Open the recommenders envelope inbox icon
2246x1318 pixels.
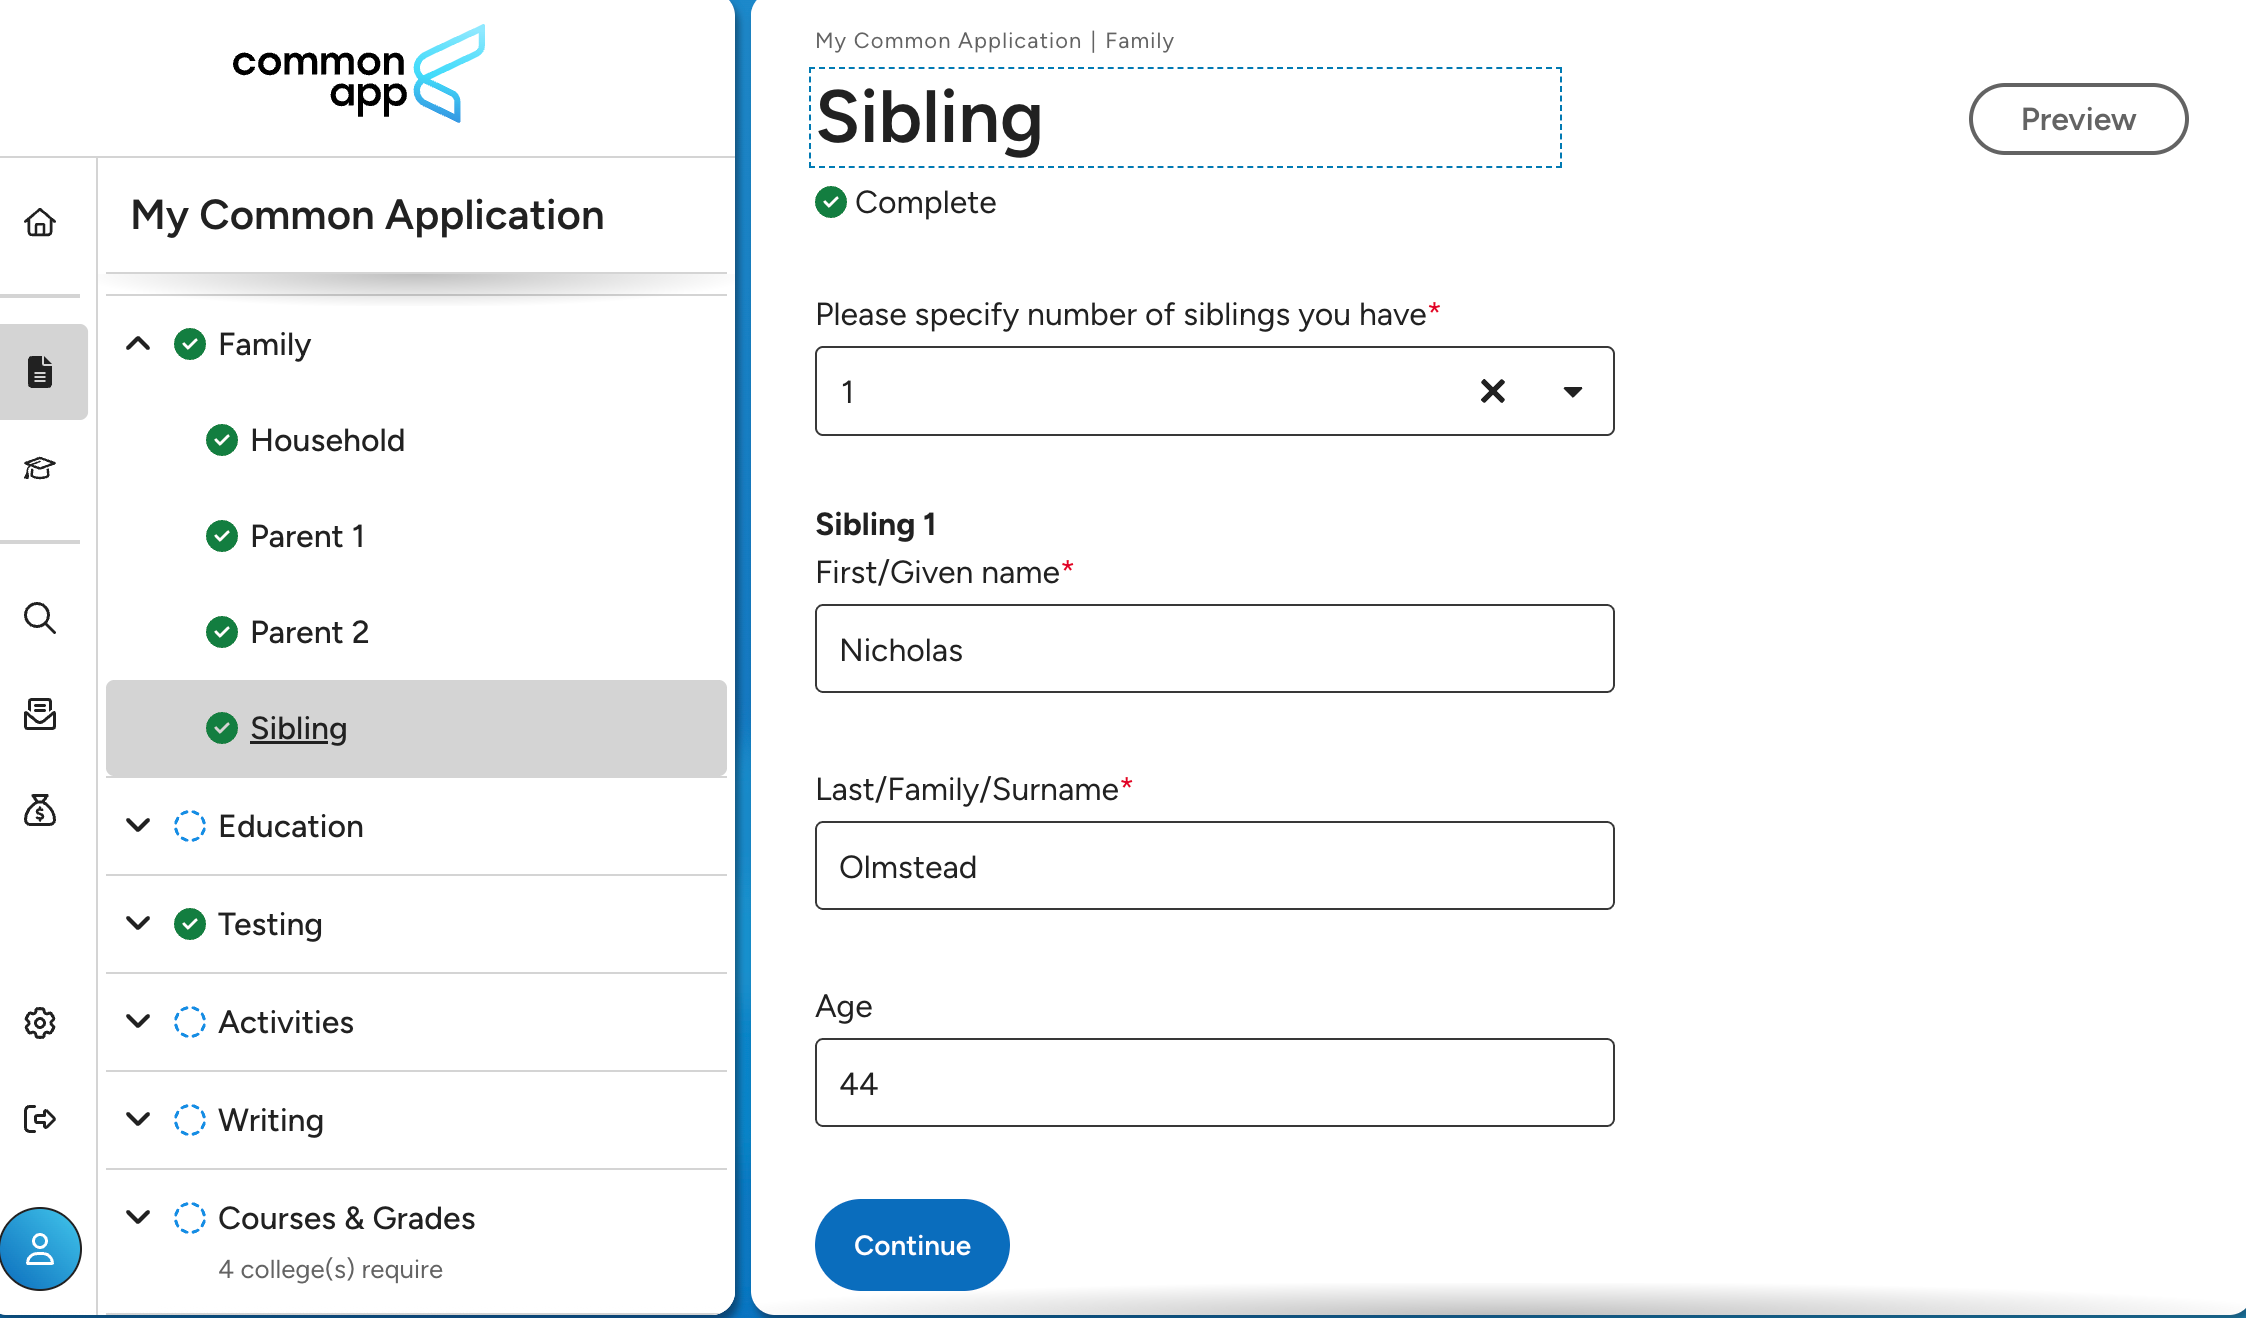coord(40,714)
